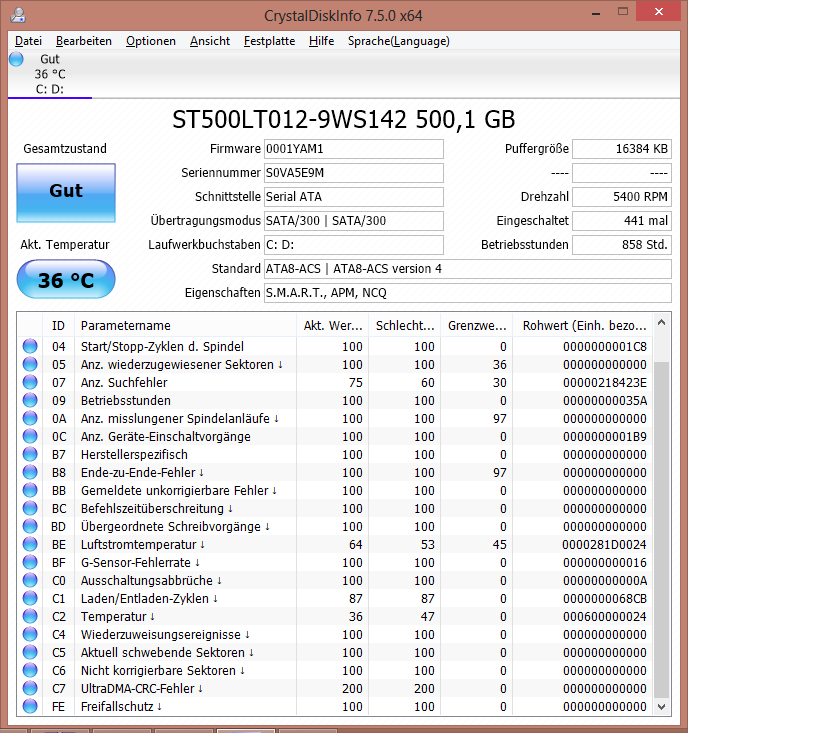Open the Festplatte menu

269,41
